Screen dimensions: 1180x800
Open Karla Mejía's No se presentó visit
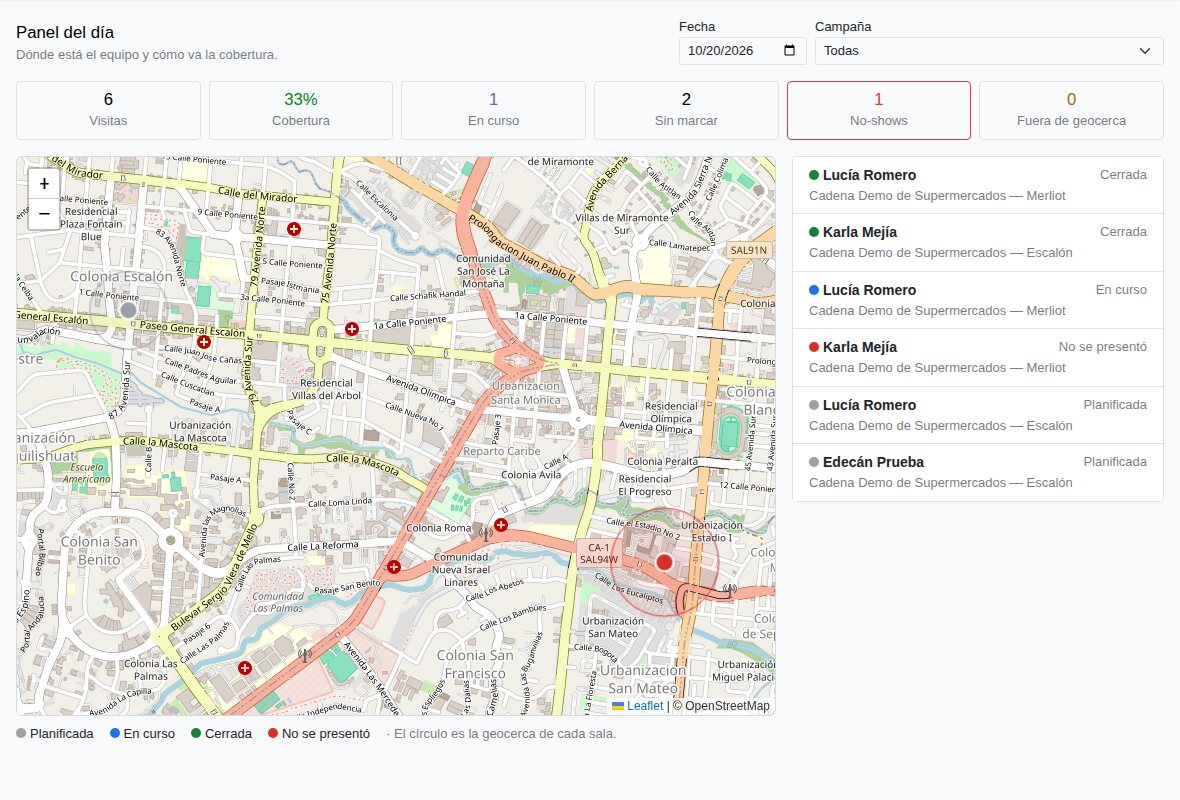(x=978, y=357)
